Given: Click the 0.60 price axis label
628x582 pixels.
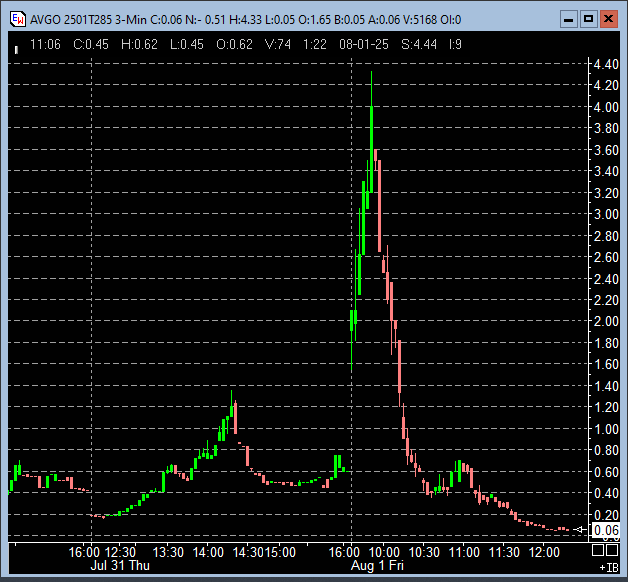Looking at the screenshot, I should click(x=606, y=472).
